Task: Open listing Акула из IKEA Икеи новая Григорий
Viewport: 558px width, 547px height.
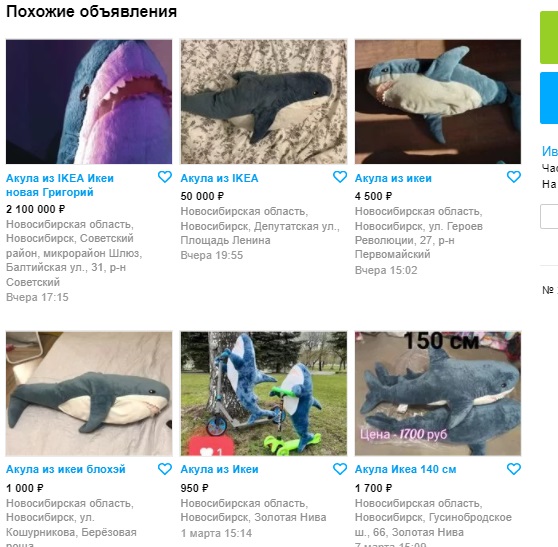Action: pyautogui.click(x=60, y=185)
